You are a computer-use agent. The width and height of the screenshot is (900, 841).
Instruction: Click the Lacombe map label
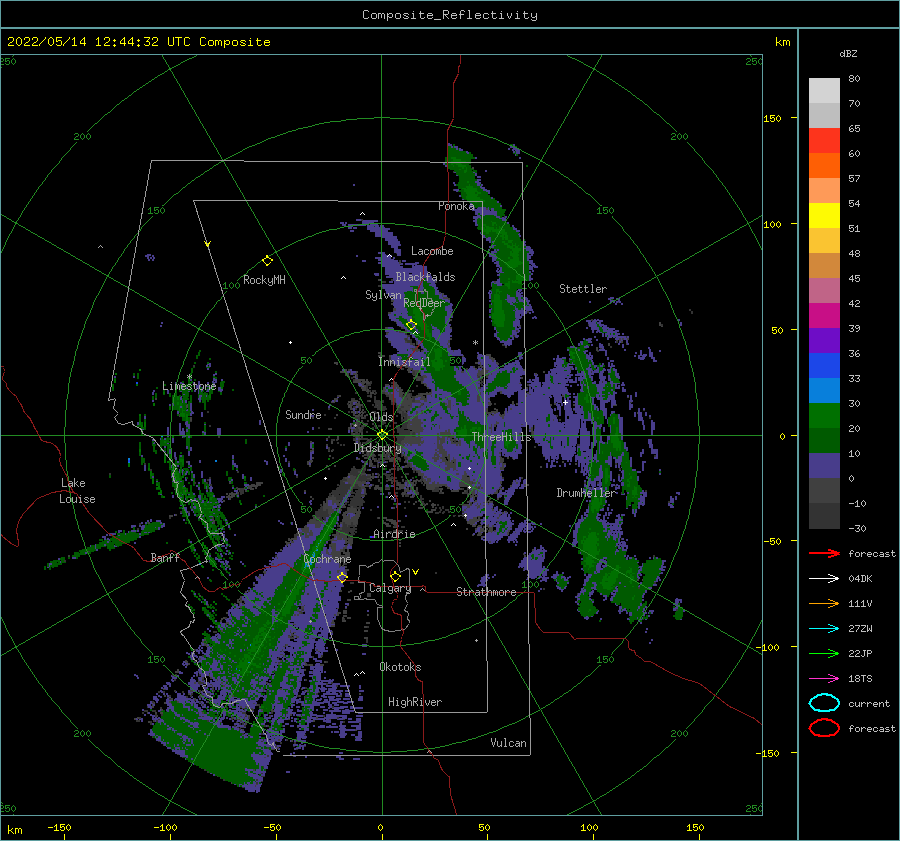[x=432, y=251]
